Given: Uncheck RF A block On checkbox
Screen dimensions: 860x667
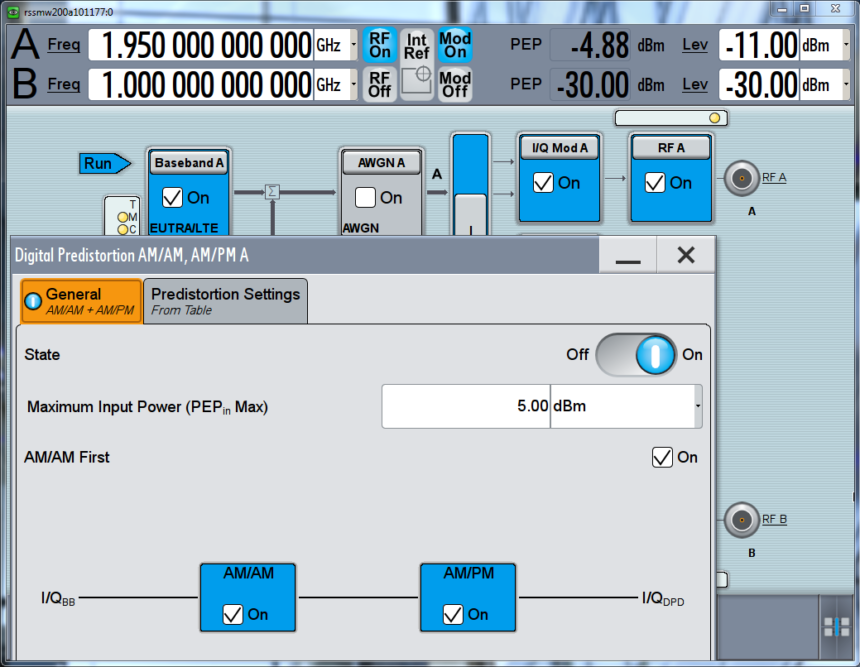Looking at the screenshot, I should click(x=655, y=183).
